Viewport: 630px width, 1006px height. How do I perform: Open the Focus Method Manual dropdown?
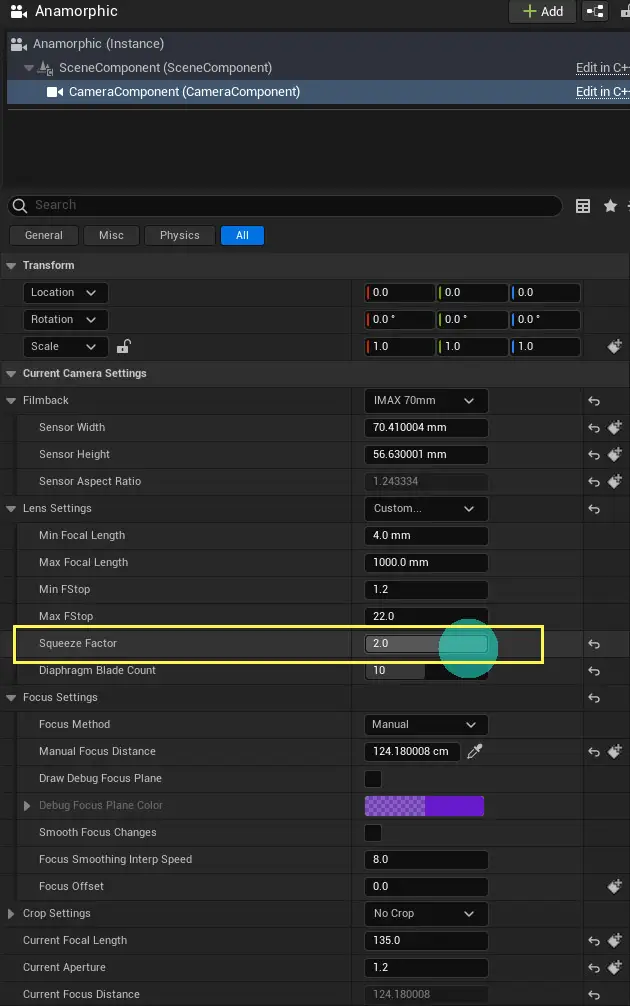[426, 724]
